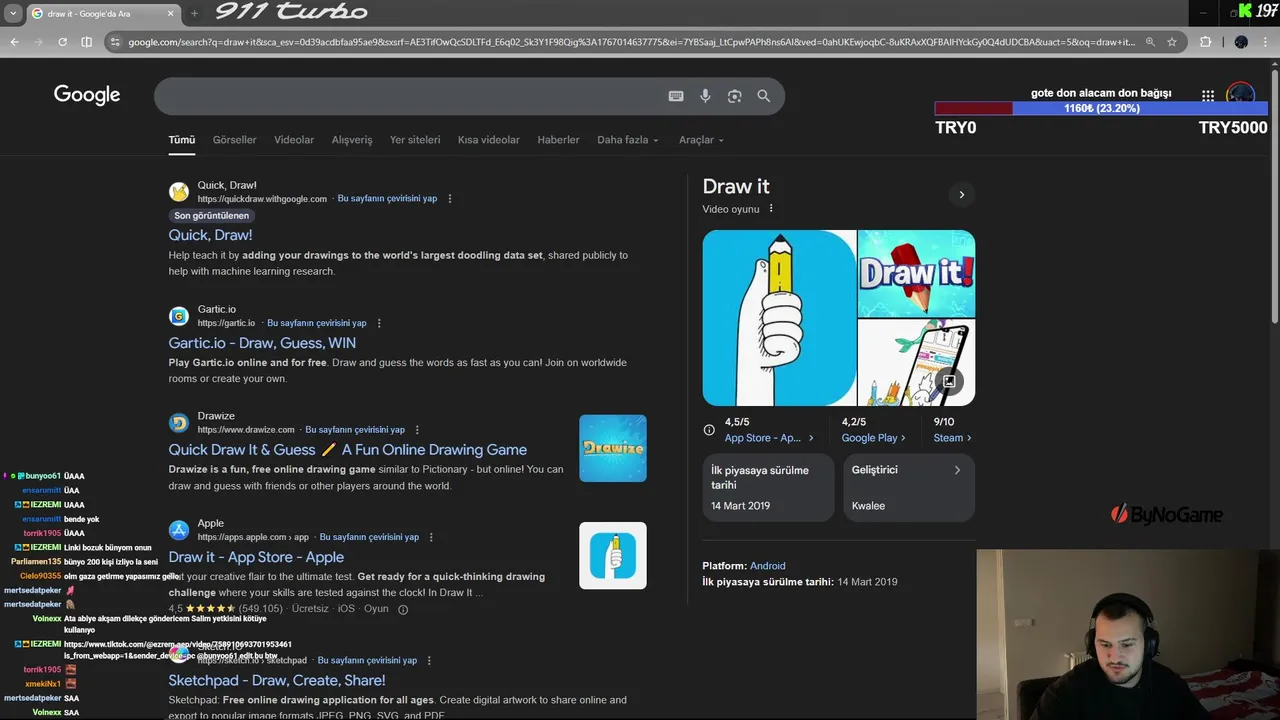Click the site info icon in address bar
This screenshot has width=1280, height=720.
116,42
